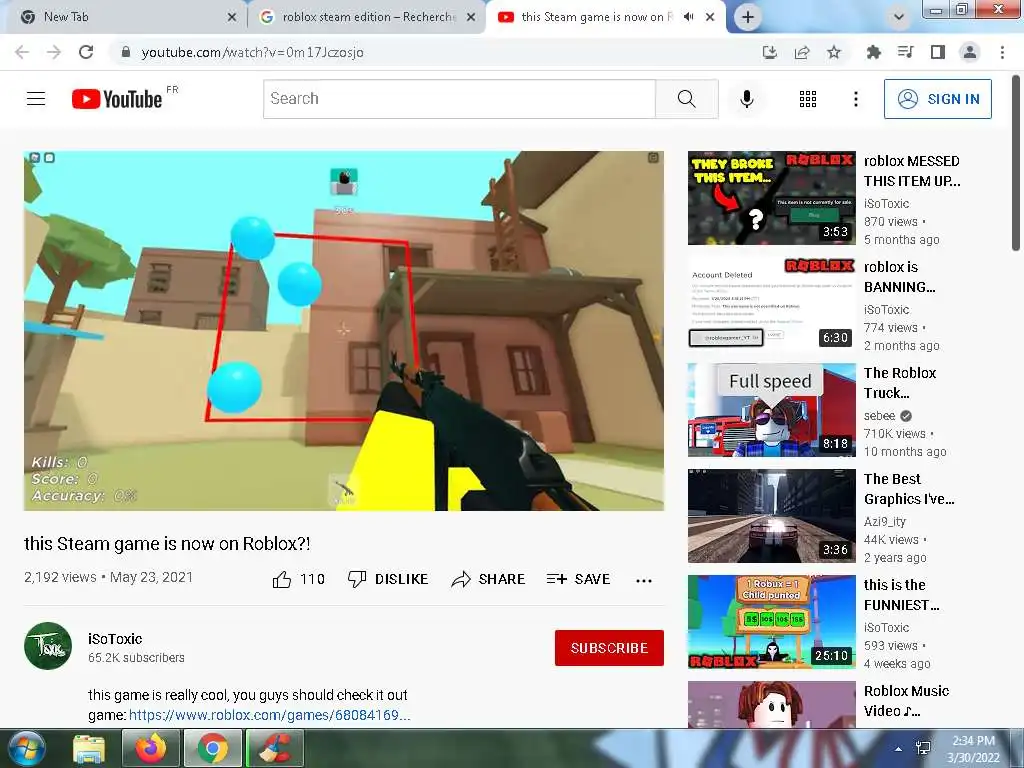
Task: Open 'Roblox Music Video' thumbnail
Action: 771,705
